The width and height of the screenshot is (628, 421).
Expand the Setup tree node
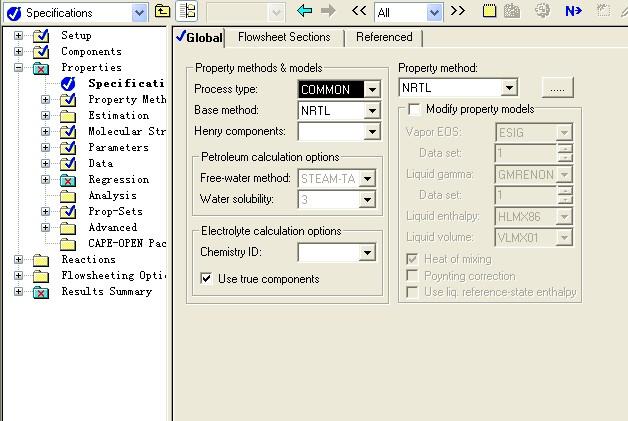tap(18, 35)
